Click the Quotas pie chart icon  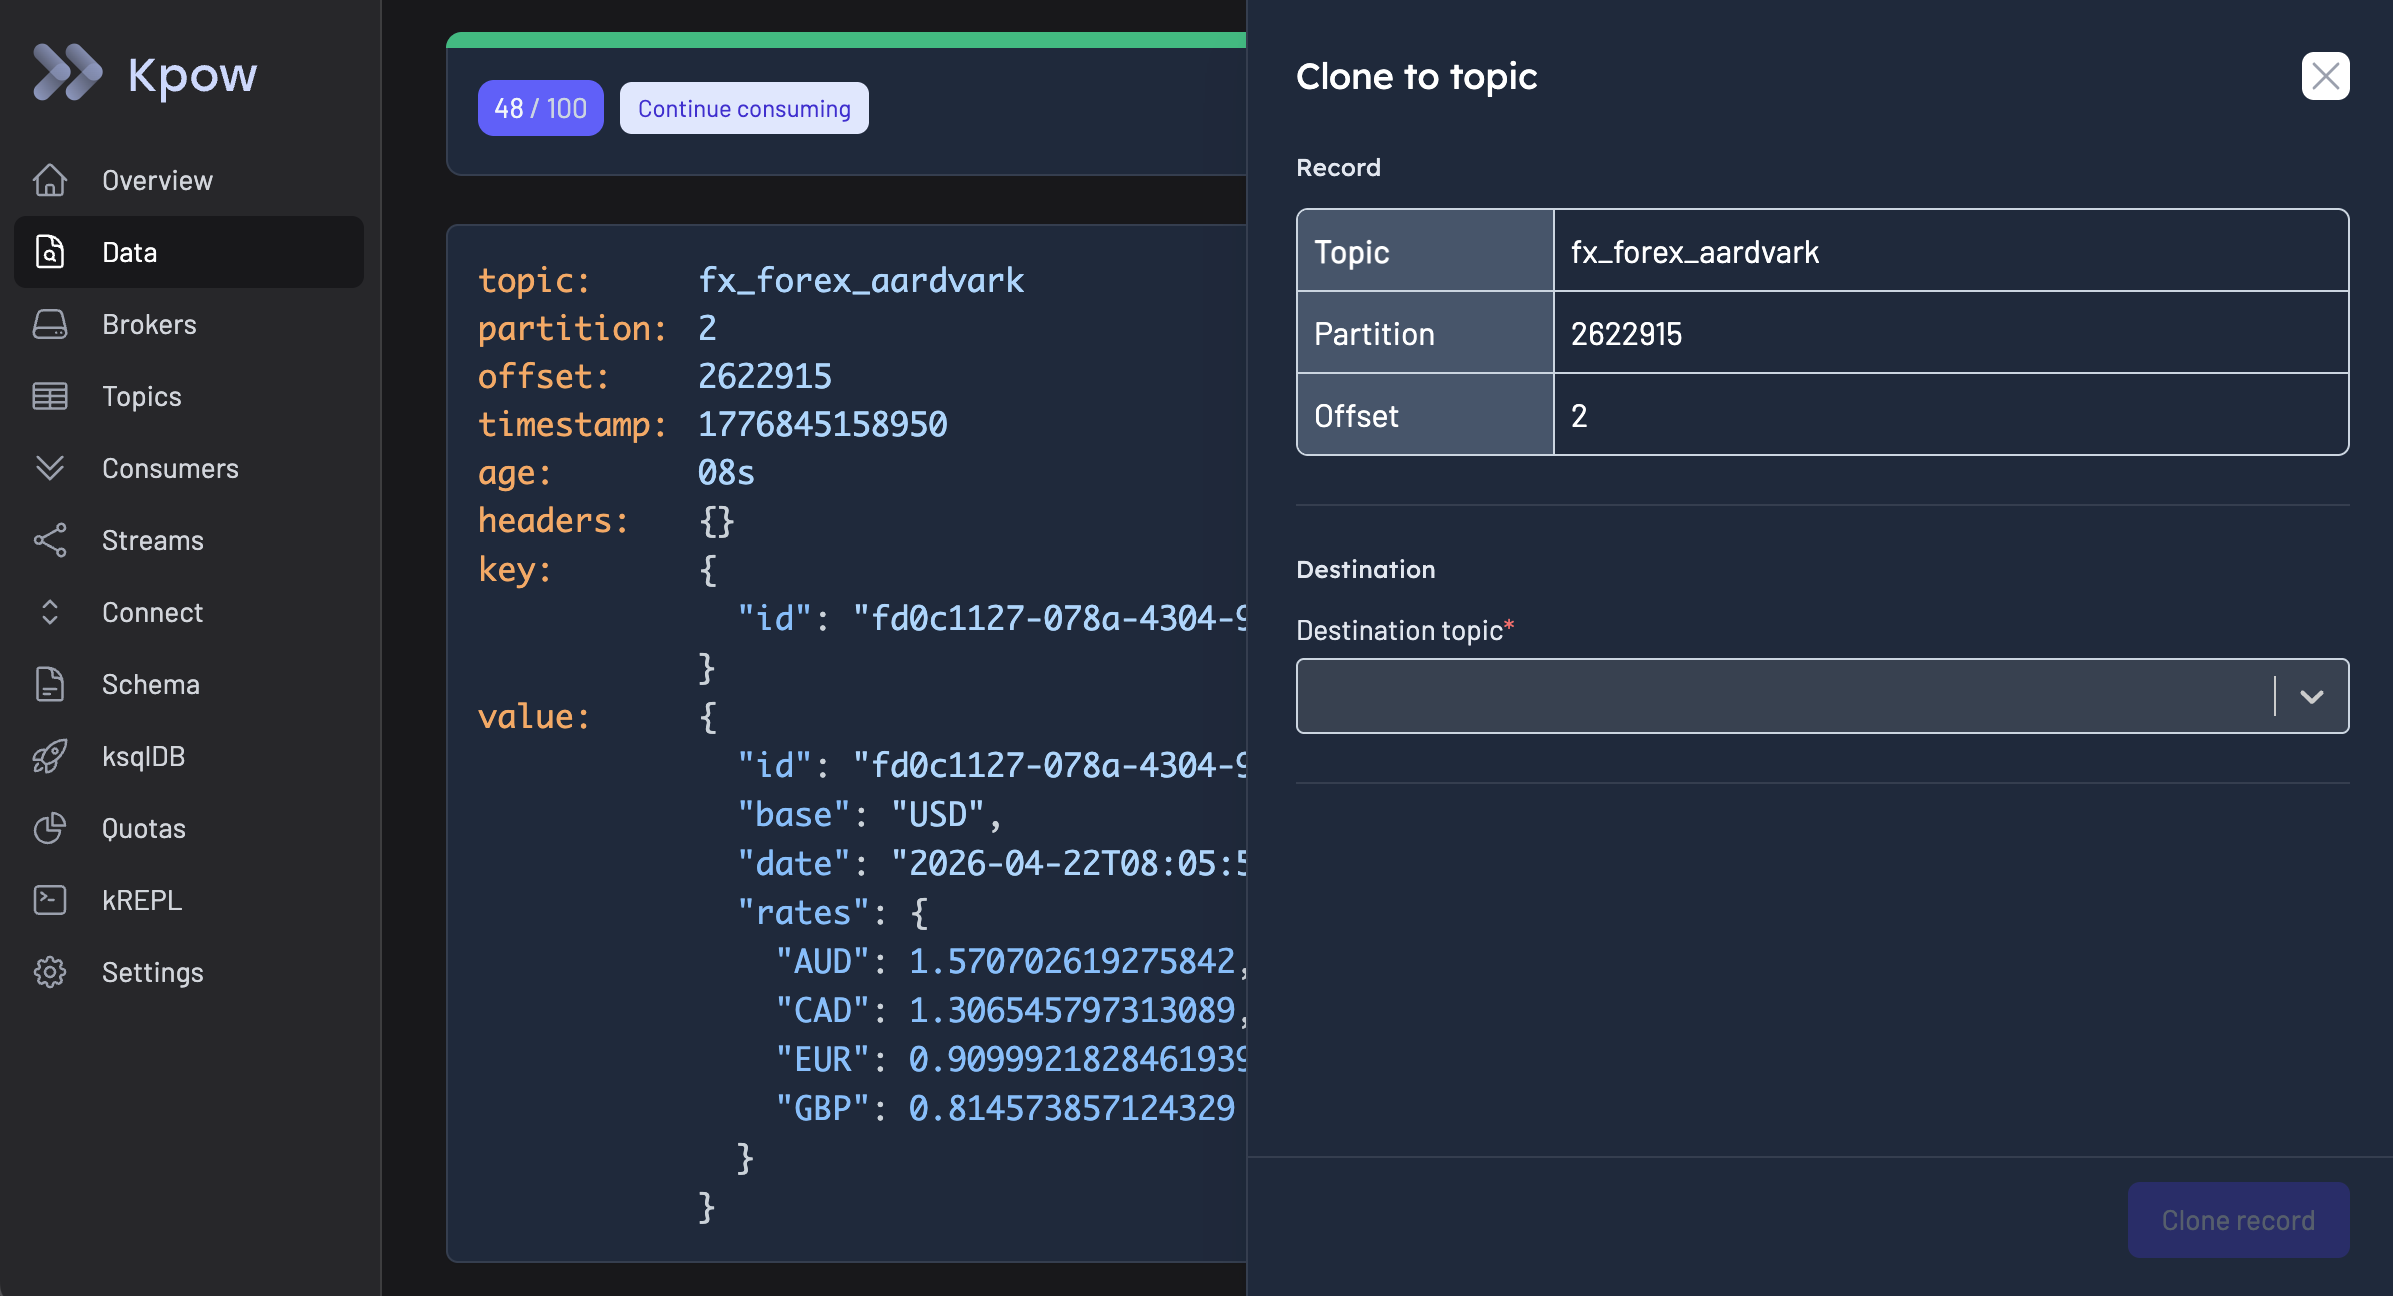50,828
